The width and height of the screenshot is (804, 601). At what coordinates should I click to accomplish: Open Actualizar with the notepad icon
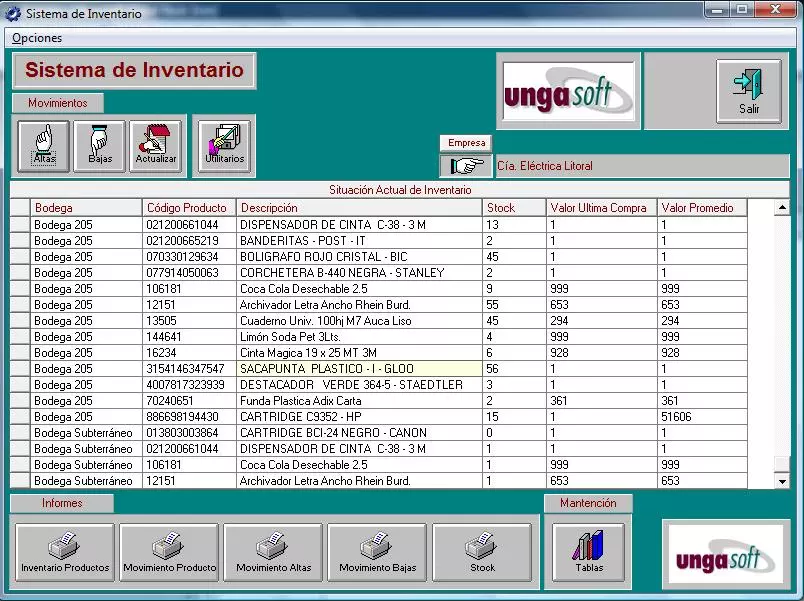[155, 145]
